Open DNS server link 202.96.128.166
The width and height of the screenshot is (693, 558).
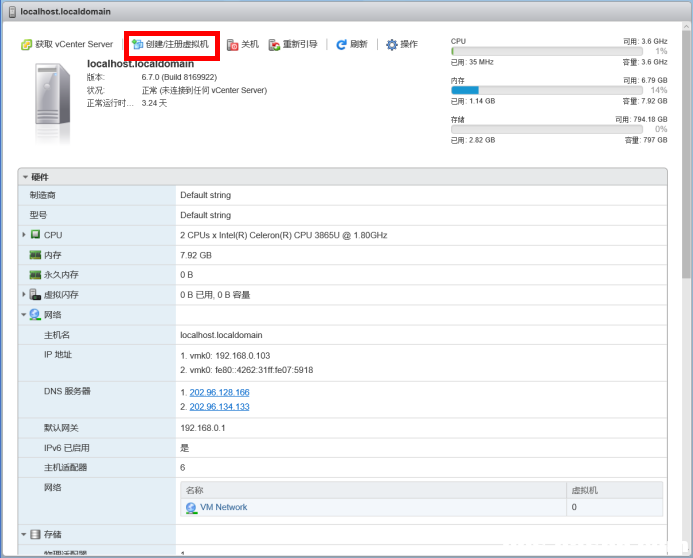219,393
